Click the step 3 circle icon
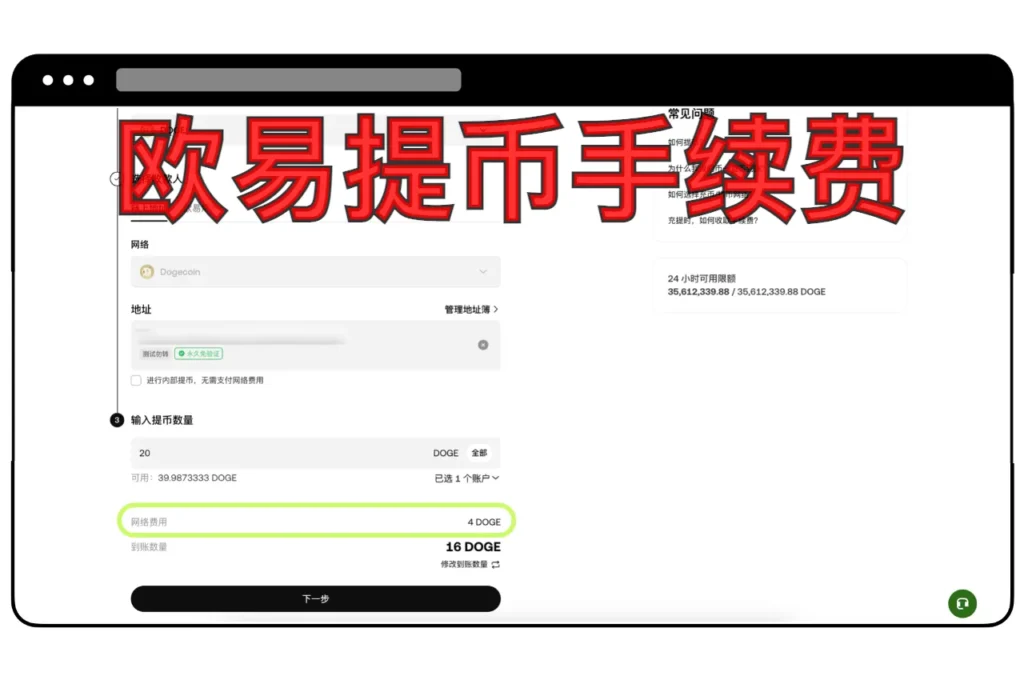Screen dimensions: 1024x684 click(x=116, y=420)
